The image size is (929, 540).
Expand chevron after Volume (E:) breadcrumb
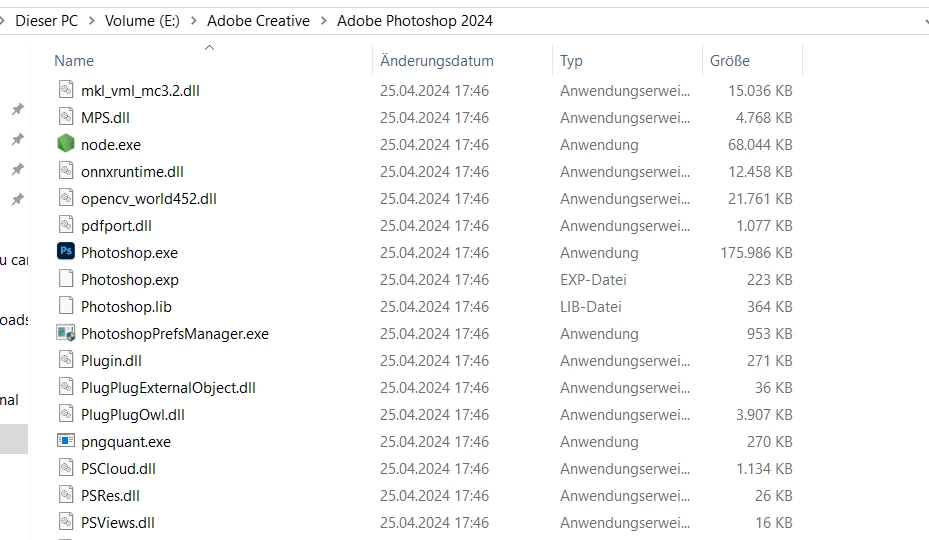194,21
